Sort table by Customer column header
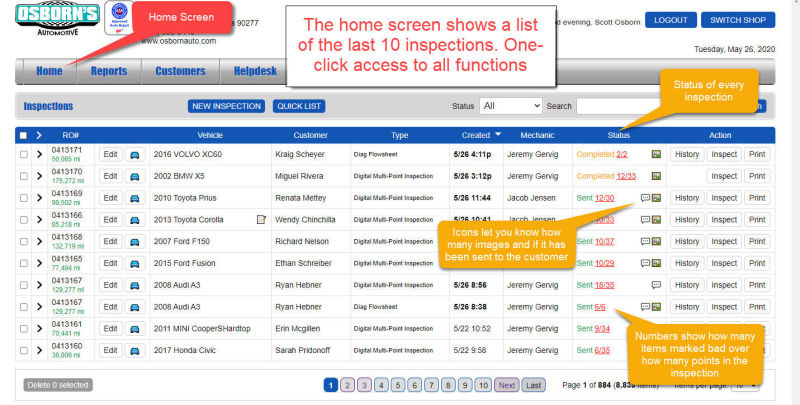 pyautogui.click(x=310, y=135)
